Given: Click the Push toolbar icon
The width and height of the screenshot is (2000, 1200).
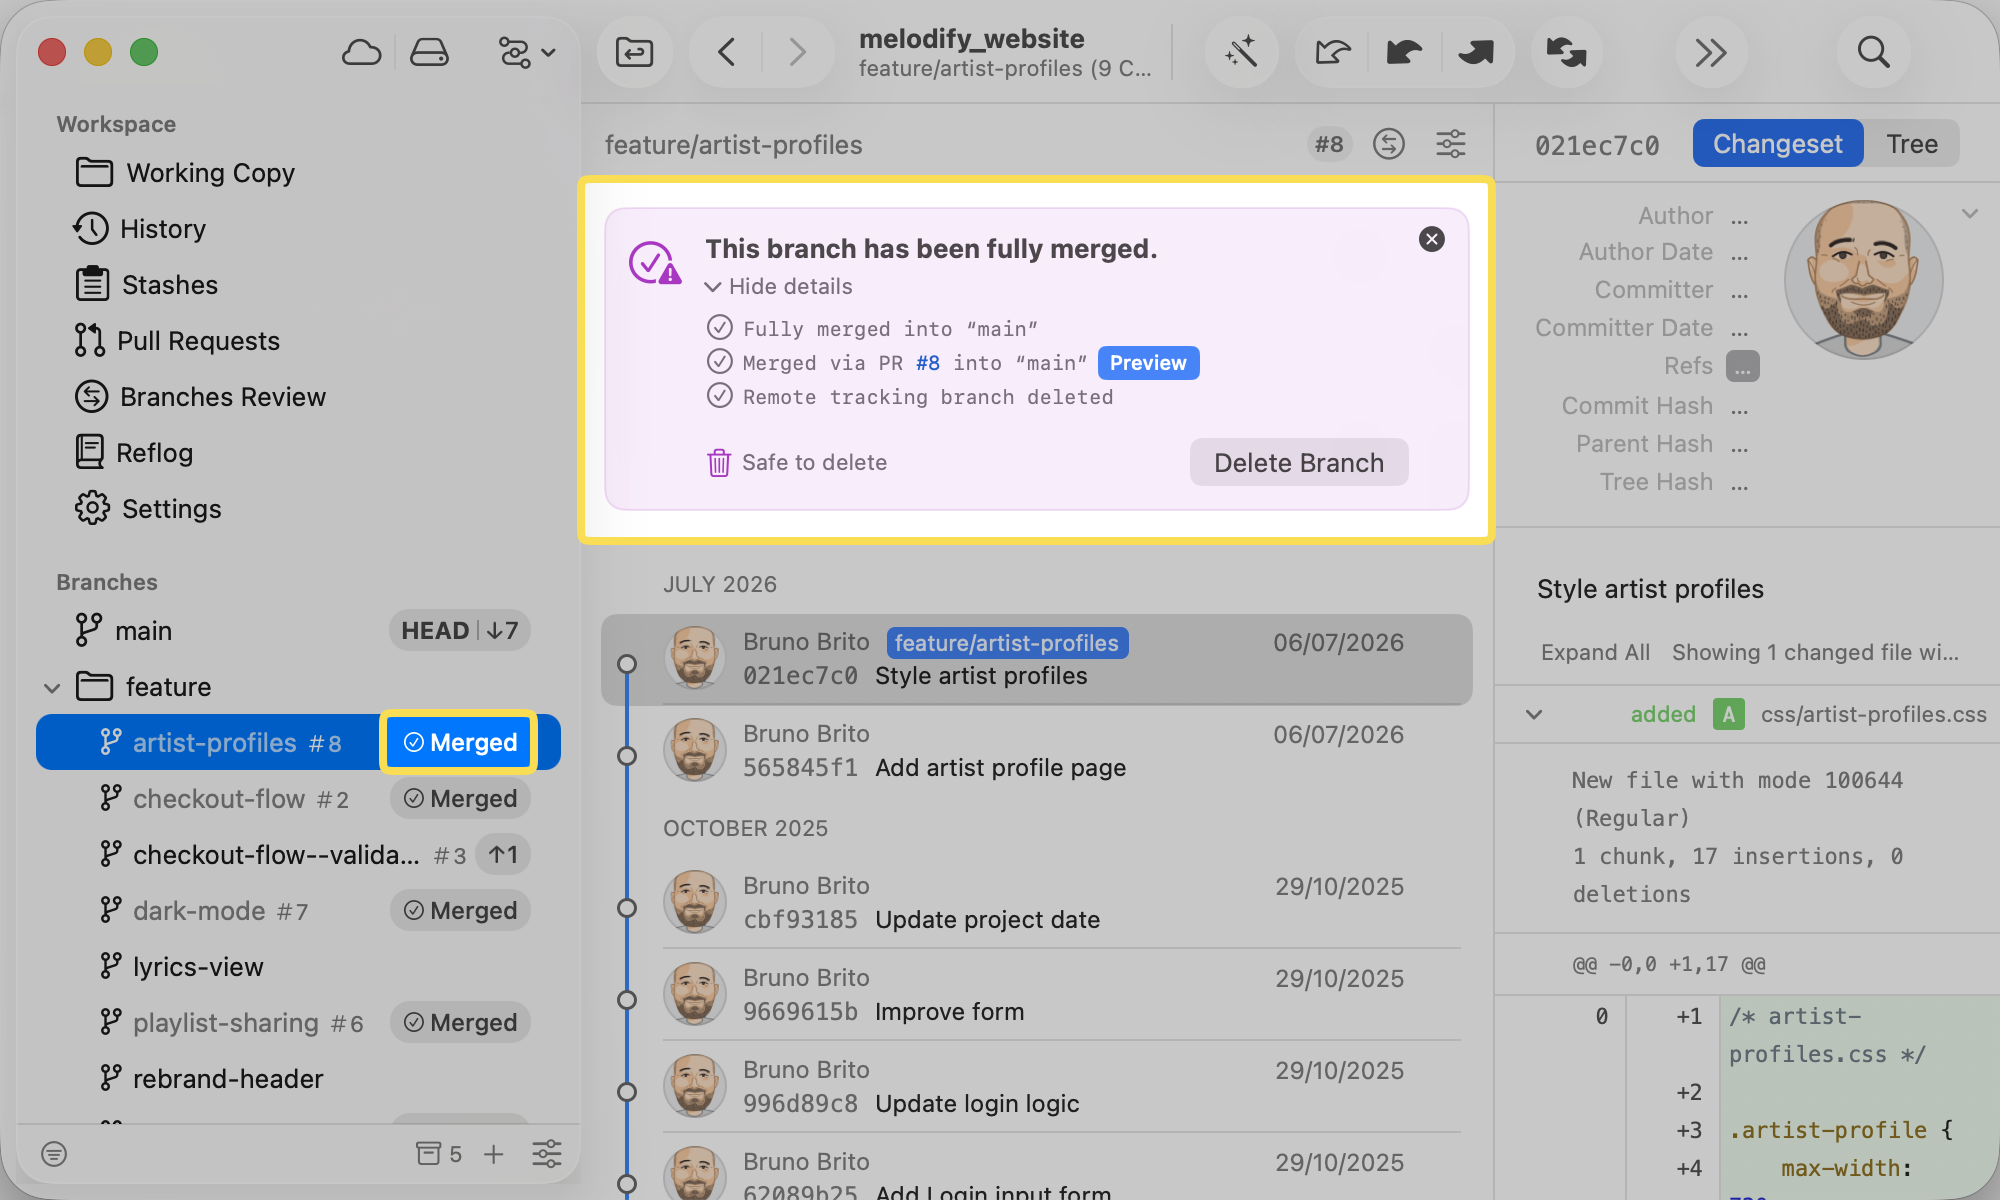Looking at the screenshot, I should [x=1476, y=52].
